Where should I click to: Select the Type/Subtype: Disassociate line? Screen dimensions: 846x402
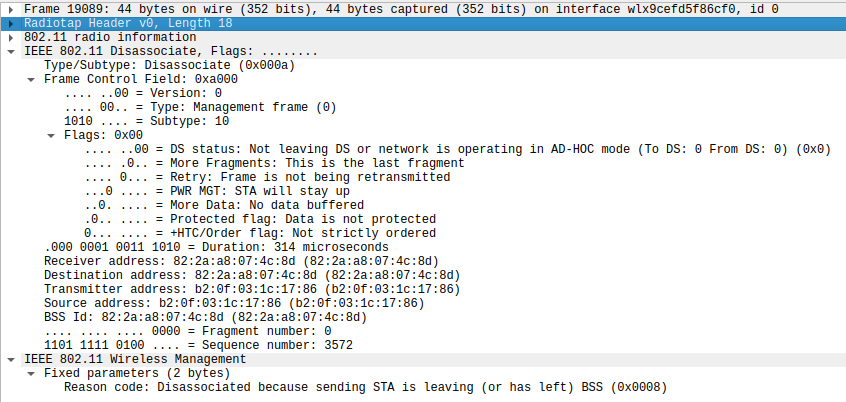169,65
